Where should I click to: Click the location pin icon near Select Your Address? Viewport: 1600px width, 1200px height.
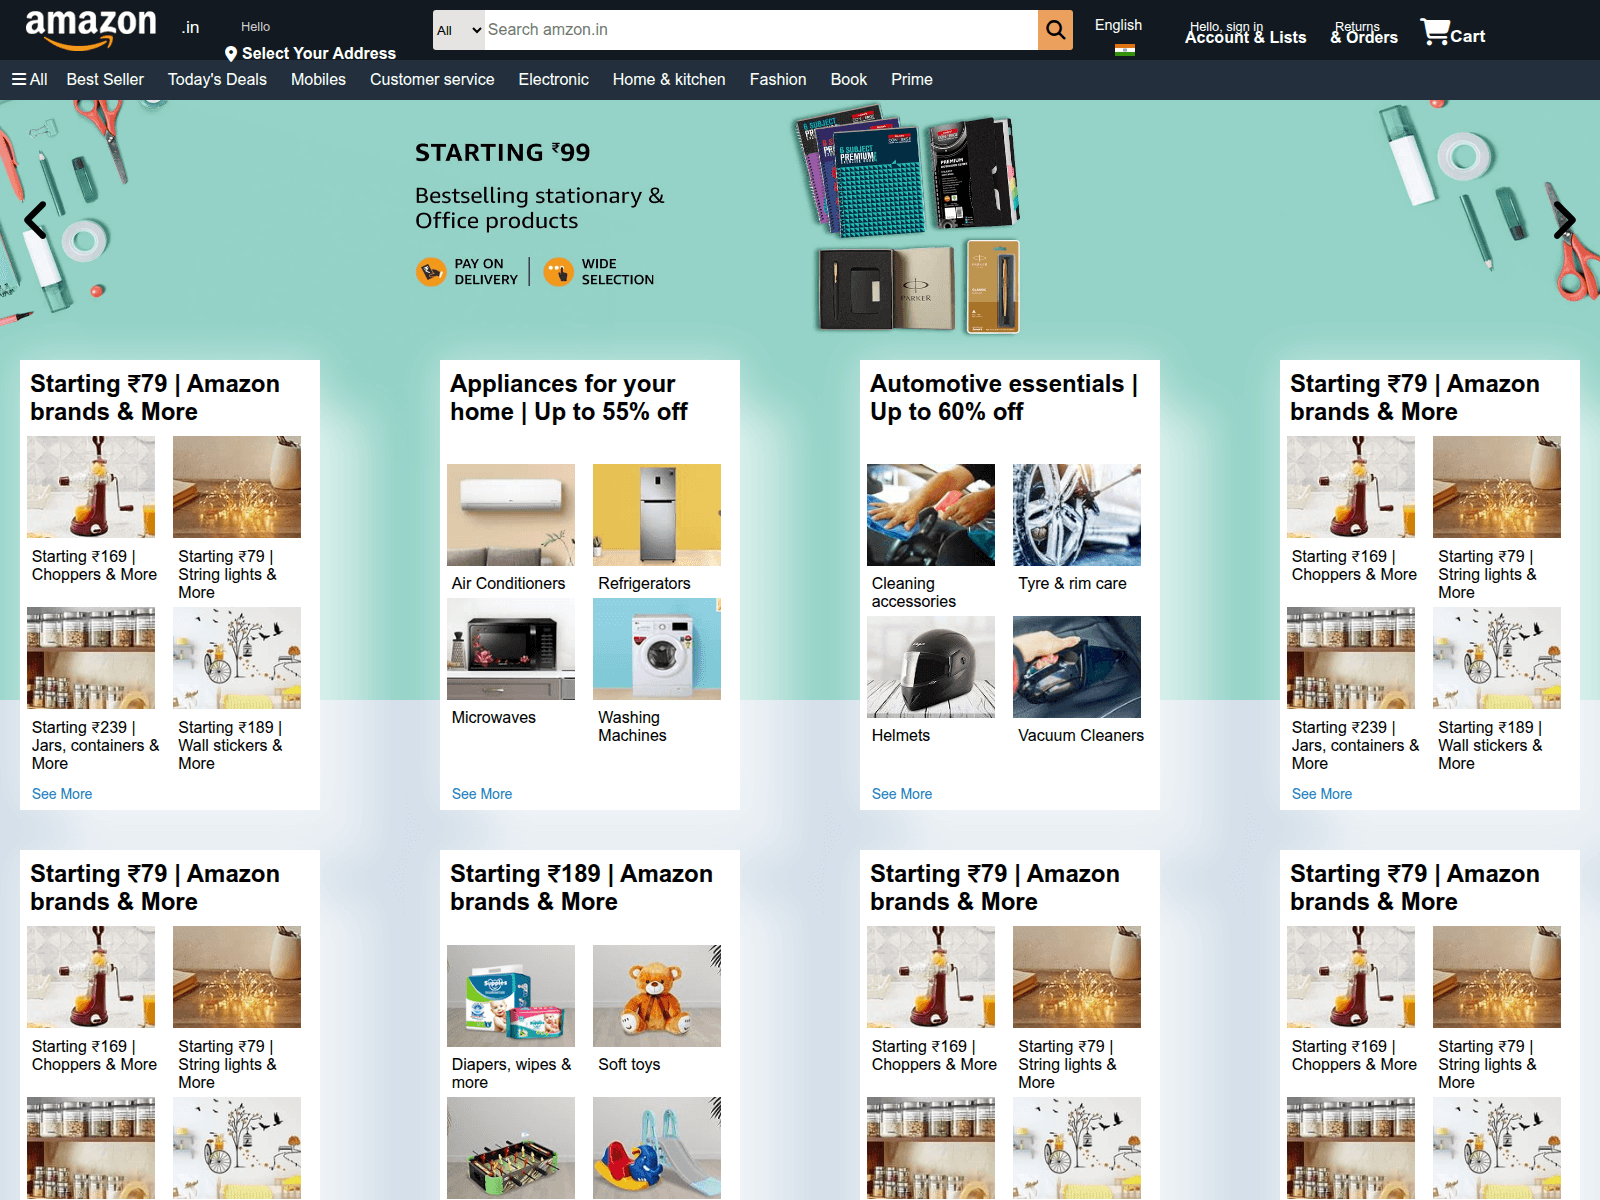(x=231, y=54)
